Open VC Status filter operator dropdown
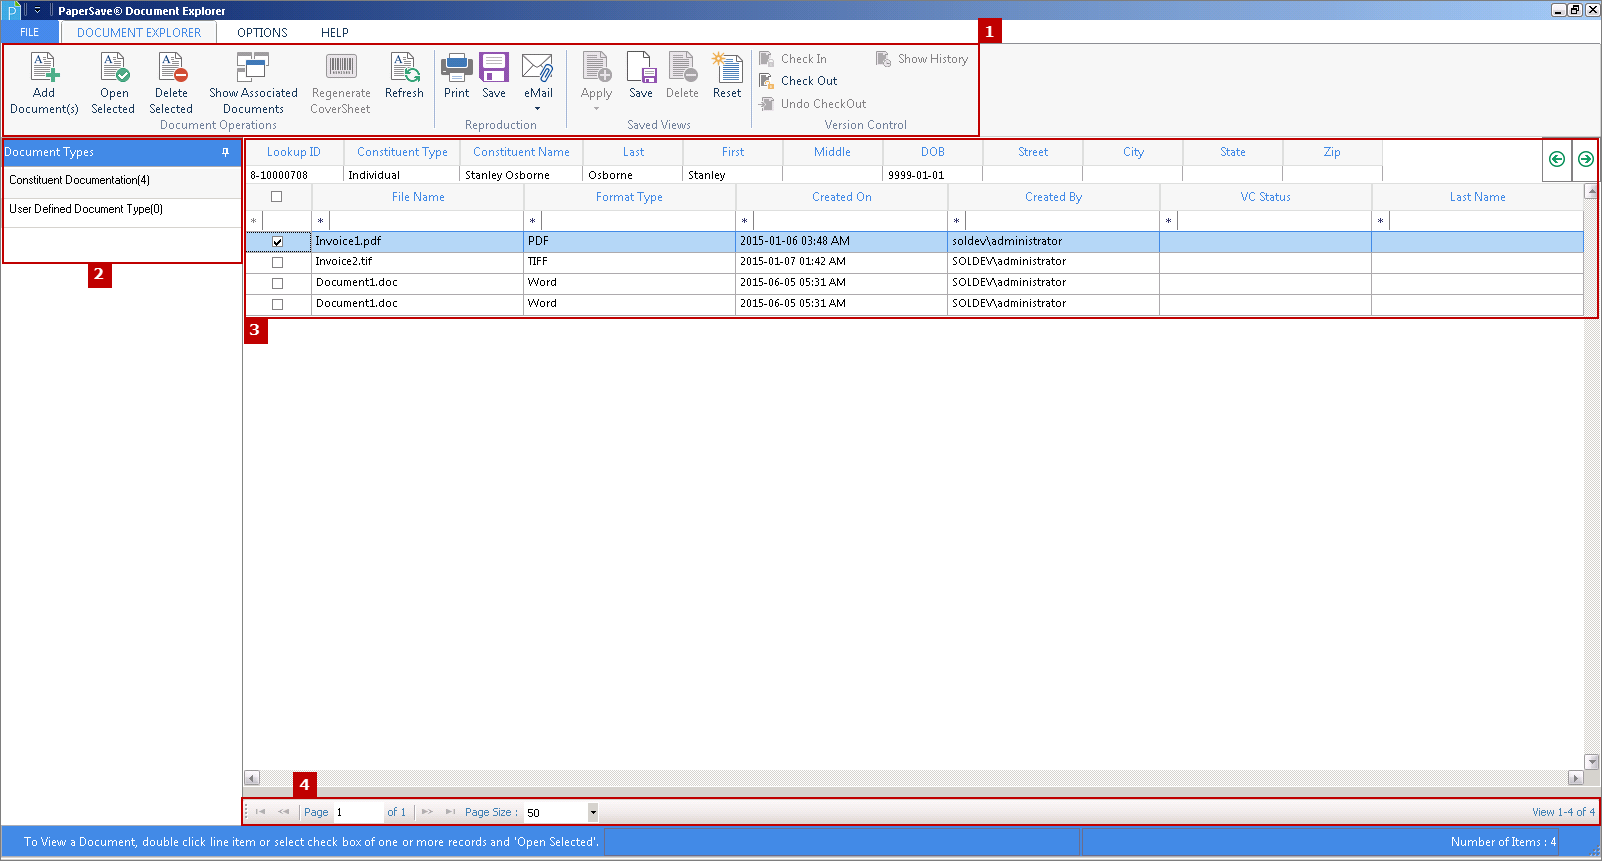 point(1168,221)
